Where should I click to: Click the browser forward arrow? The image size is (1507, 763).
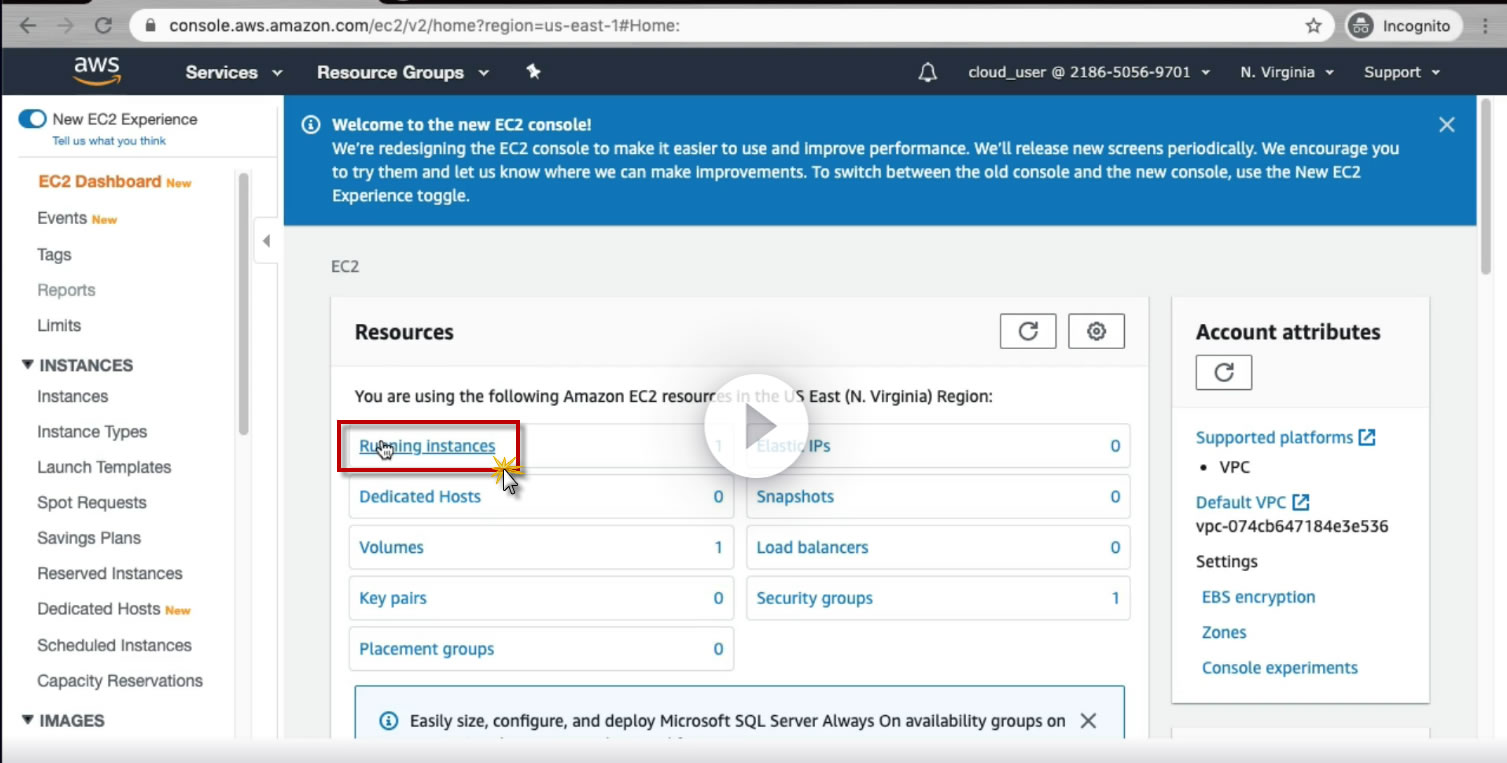click(65, 26)
